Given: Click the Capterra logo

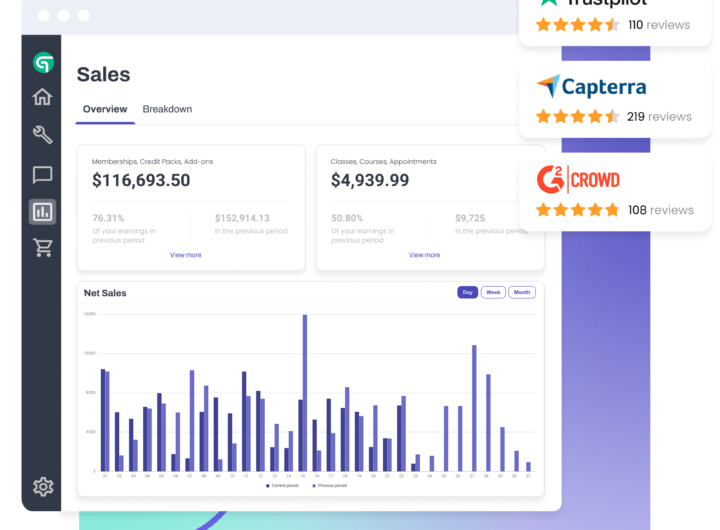Looking at the screenshot, I should click(x=591, y=87).
